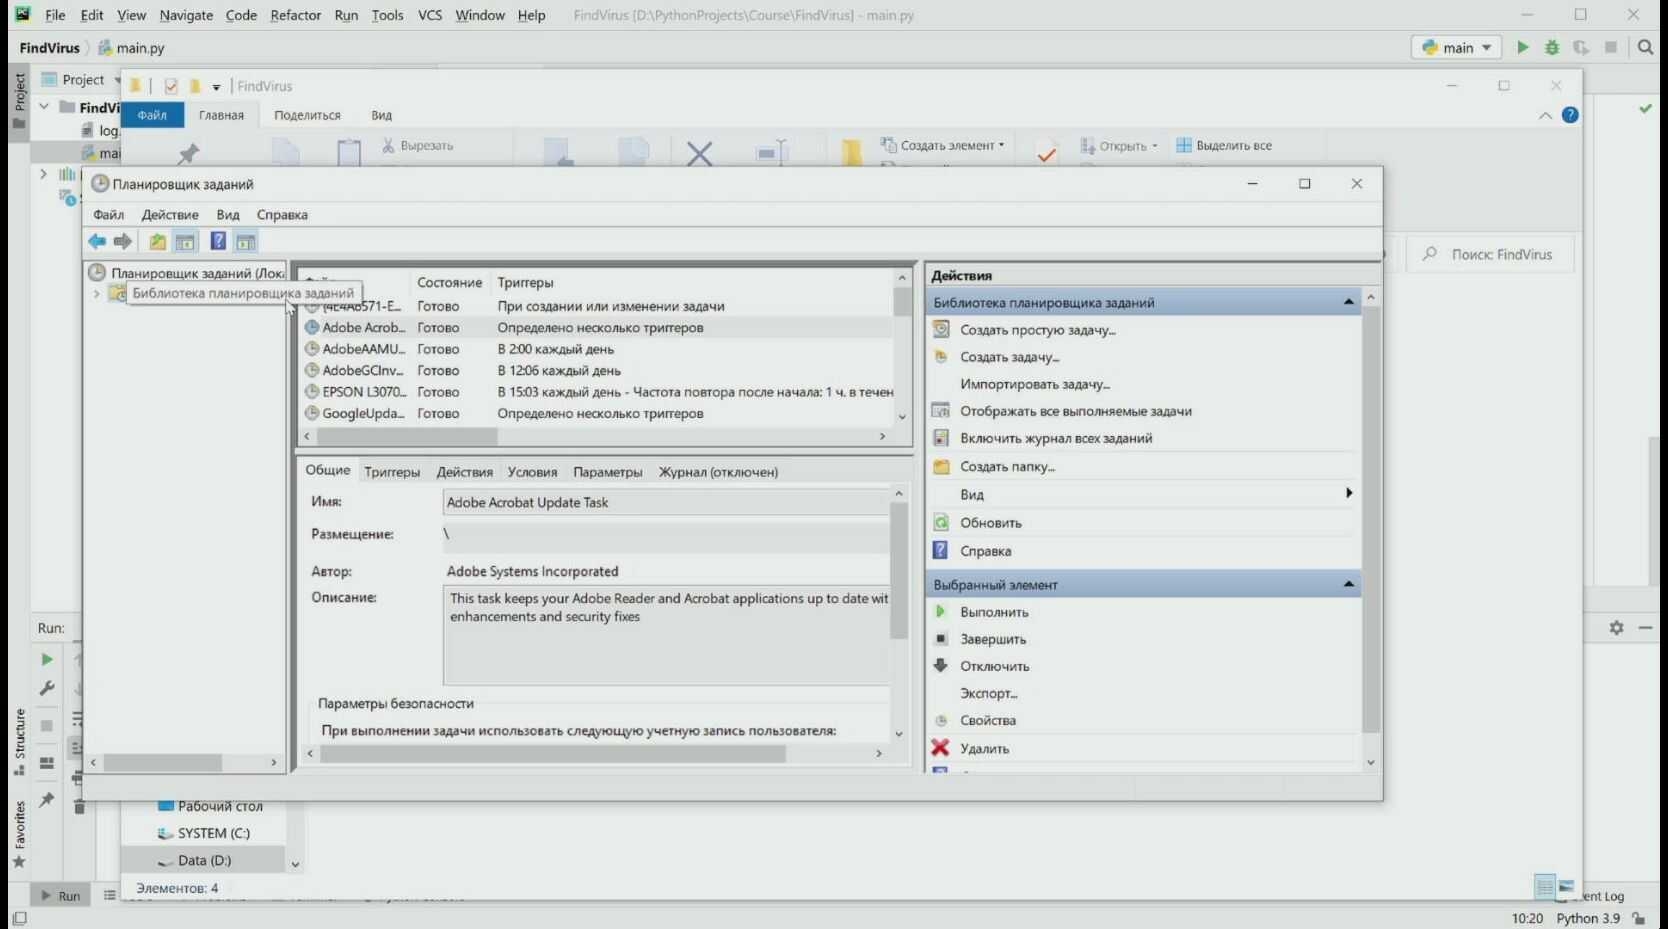This screenshot has width=1668, height=929.
Task: Click the up-one-level folder icon in Task Scheduler
Action: [x=157, y=241]
